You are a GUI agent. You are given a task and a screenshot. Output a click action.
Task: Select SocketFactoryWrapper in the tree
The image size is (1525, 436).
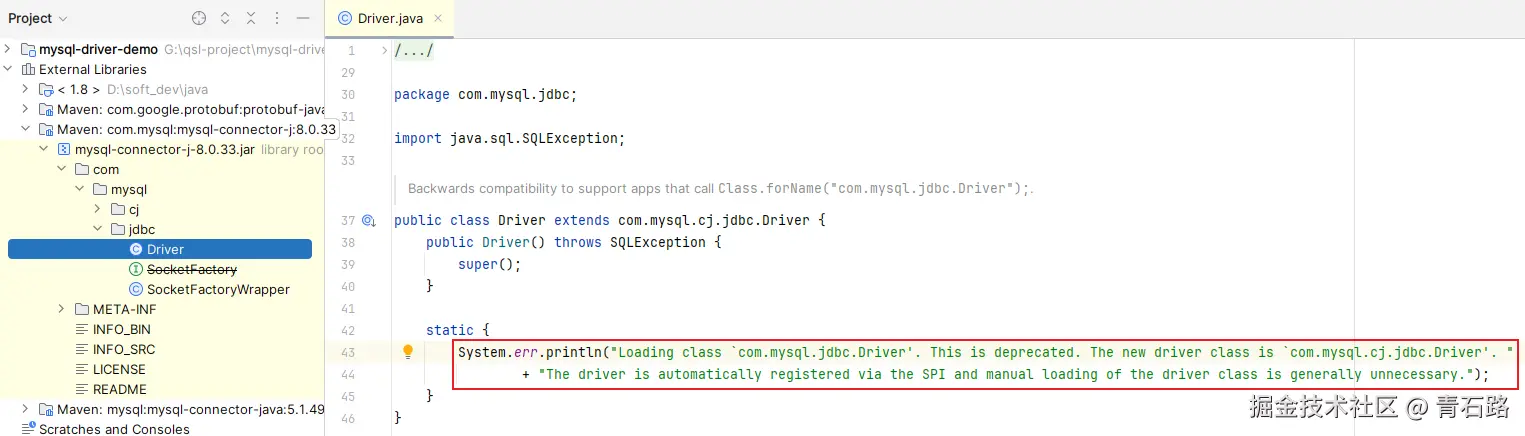pos(218,289)
